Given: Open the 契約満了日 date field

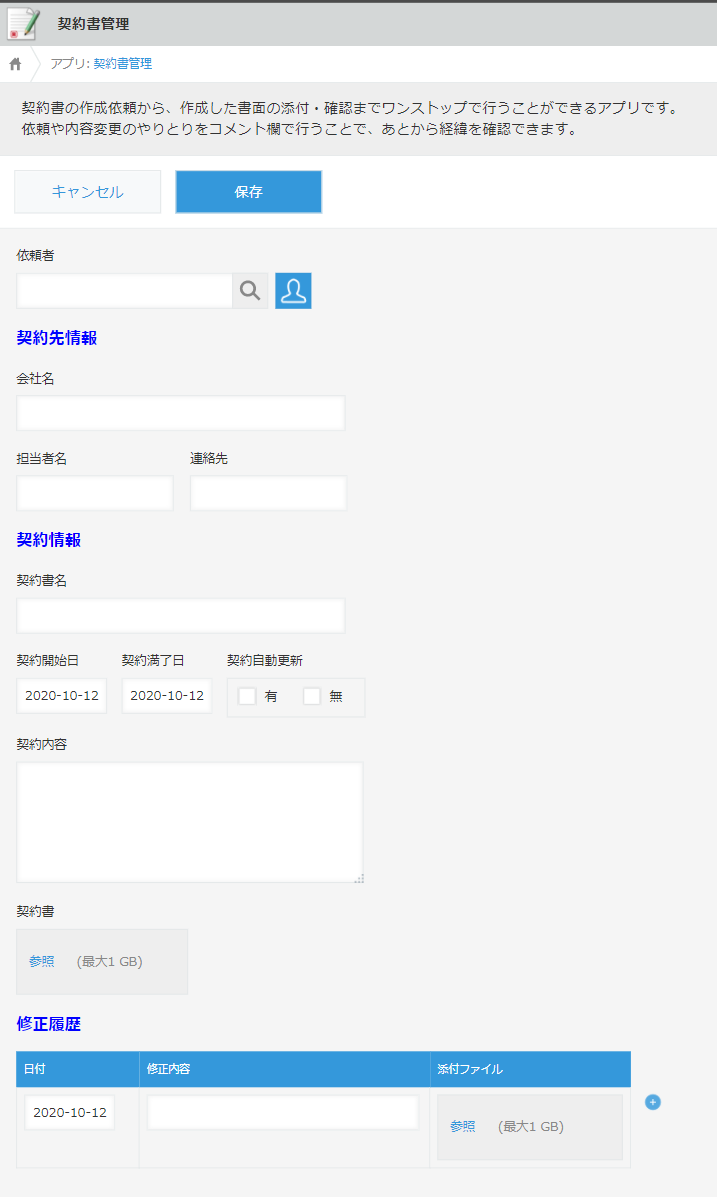Looking at the screenshot, I should (x=167, y=696).
